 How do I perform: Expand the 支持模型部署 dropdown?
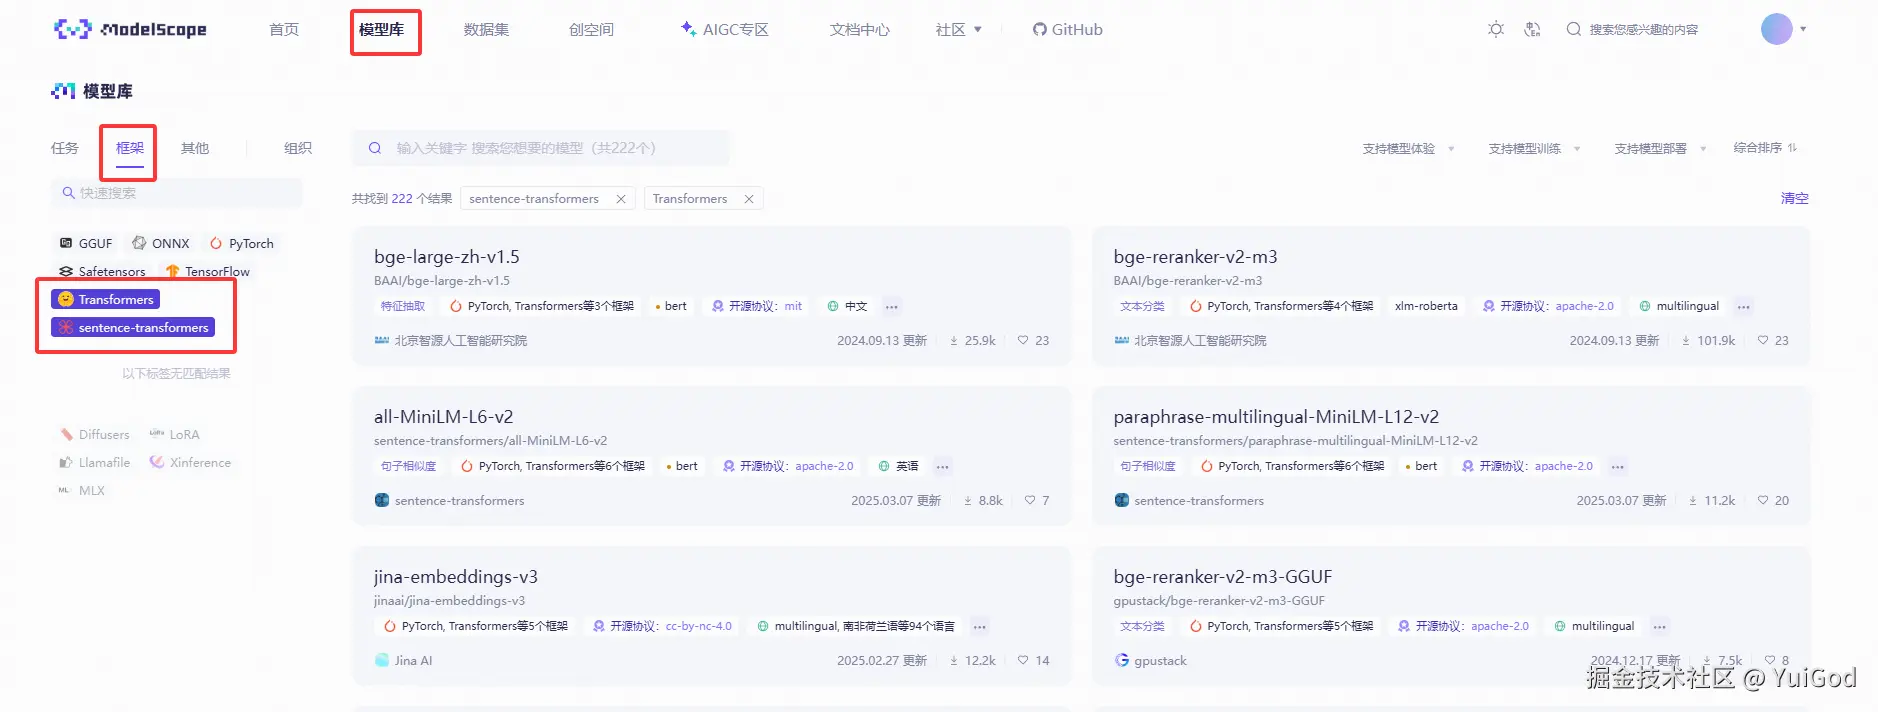(x=1660, y=148)
